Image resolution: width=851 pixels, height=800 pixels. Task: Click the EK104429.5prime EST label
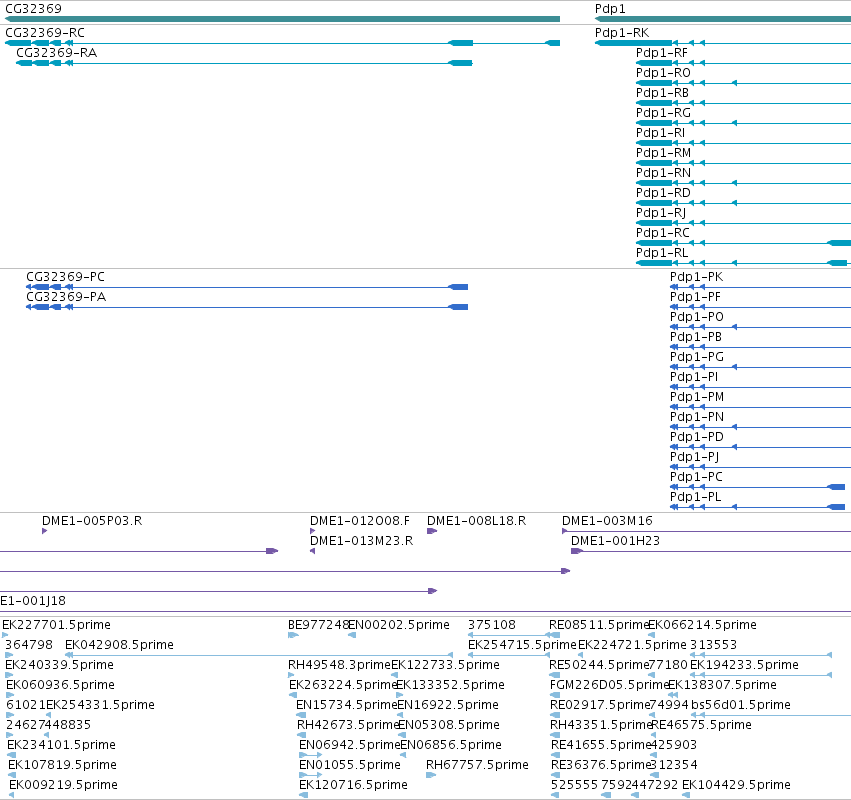[x=736, y=786]
